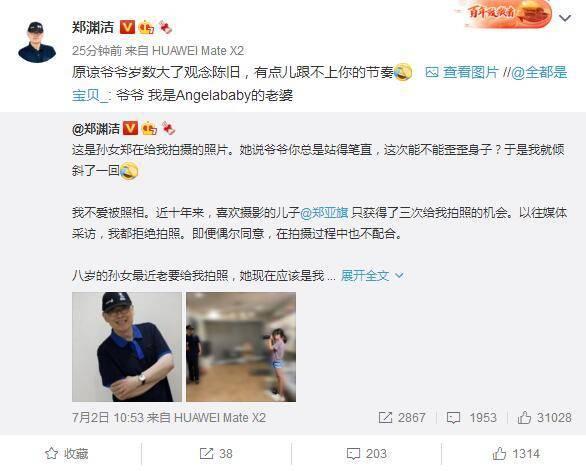Open the 查看图片 view-image link
The width and height of the screenshot is (586, 471).
(462, 72)
